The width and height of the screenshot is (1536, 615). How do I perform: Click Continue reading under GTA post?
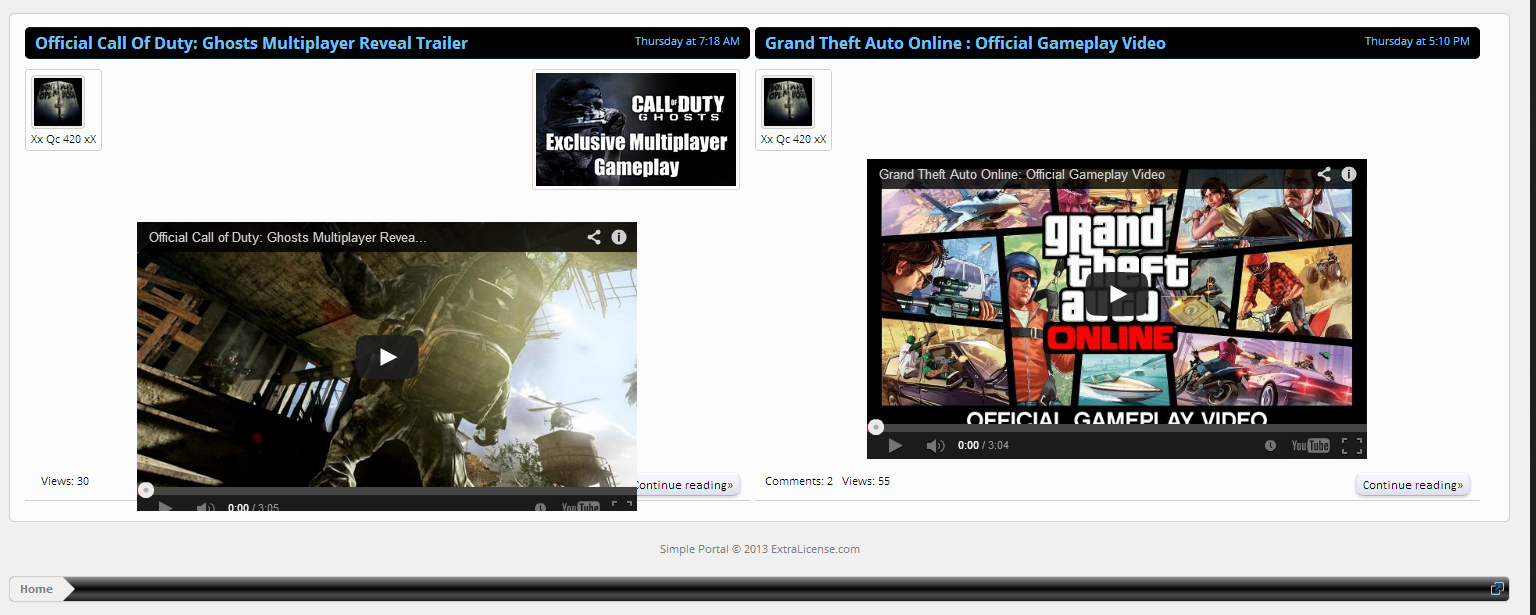pyautogui.click(x=1412, y=485)
